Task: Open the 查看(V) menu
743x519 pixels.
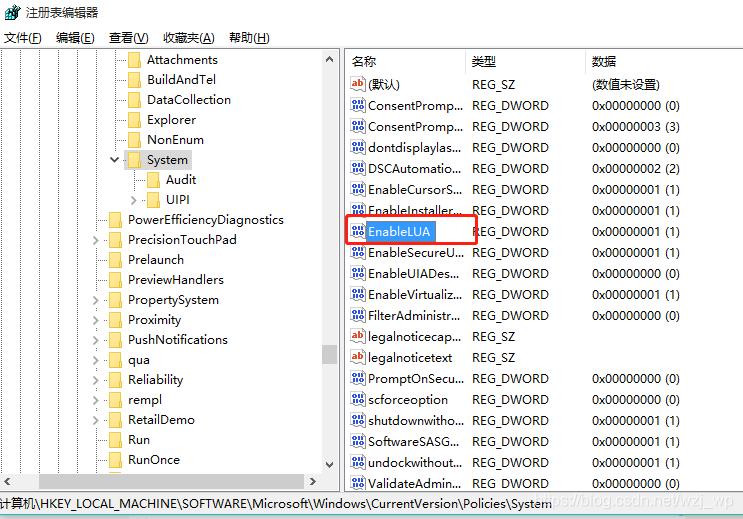Action: pyautogui.click(x=128, y=37)
